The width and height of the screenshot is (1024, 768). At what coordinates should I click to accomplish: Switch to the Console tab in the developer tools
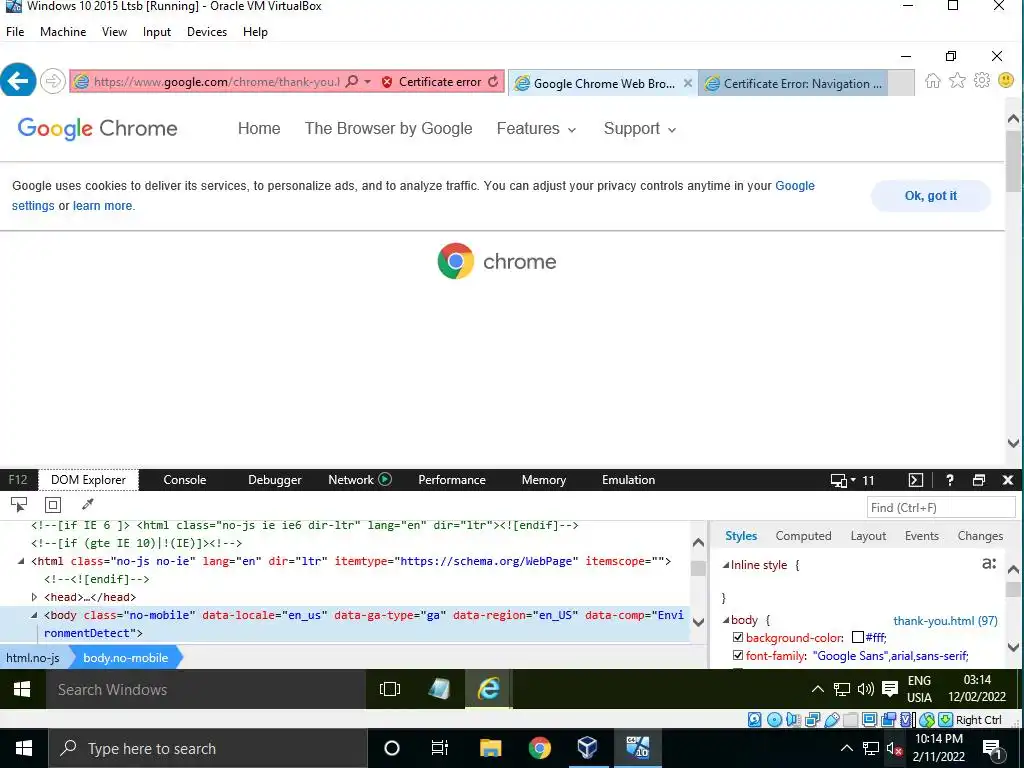(184, 480)
